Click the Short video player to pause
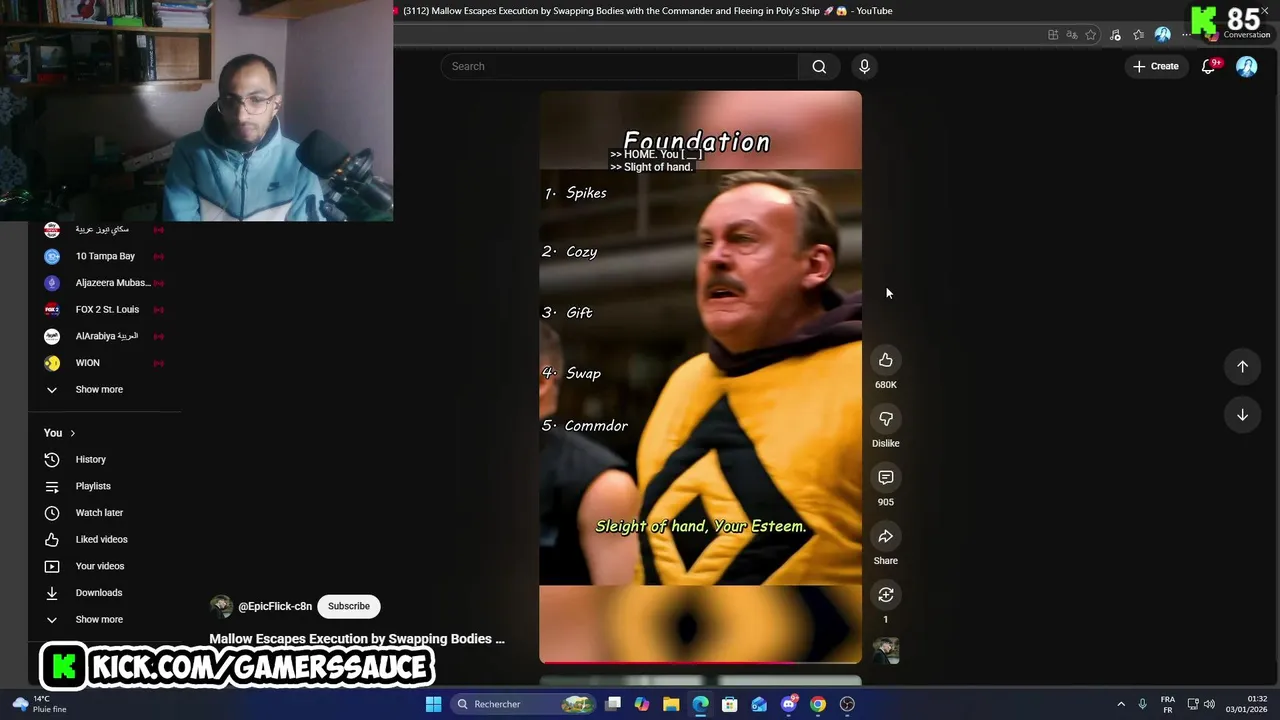 click(700, 377)
